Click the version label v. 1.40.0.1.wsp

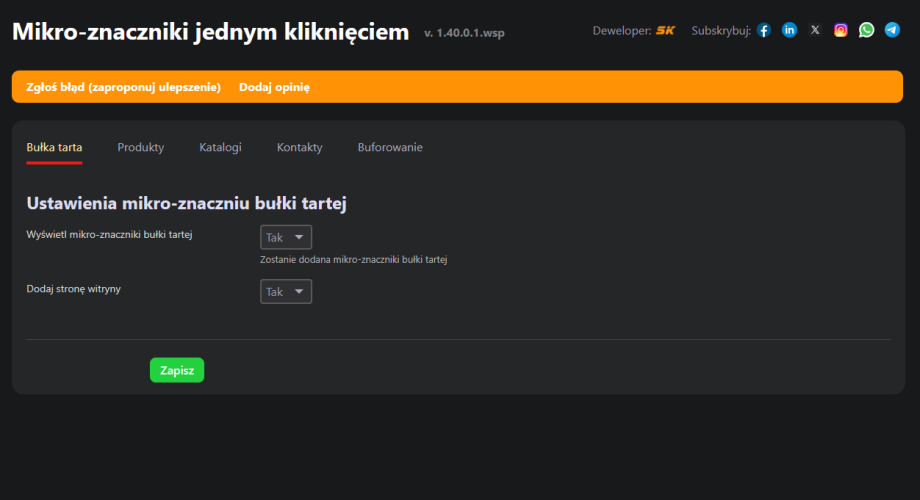(x=464, y=33)
